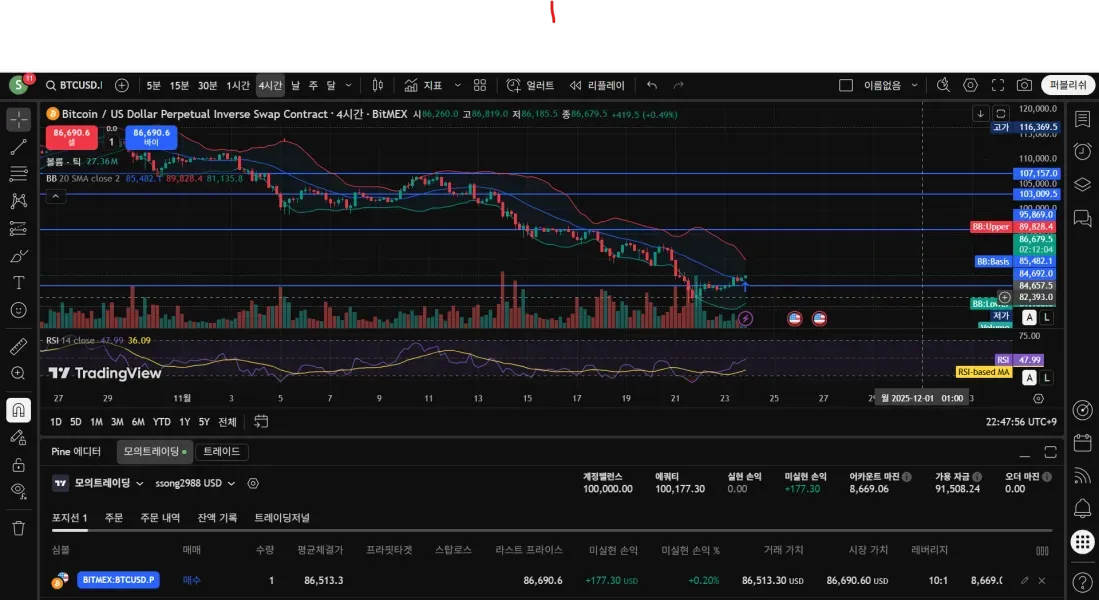The image size is (1099, 600).
Task: Take a chart snapshot with camera
Action: coord(1024,86)
